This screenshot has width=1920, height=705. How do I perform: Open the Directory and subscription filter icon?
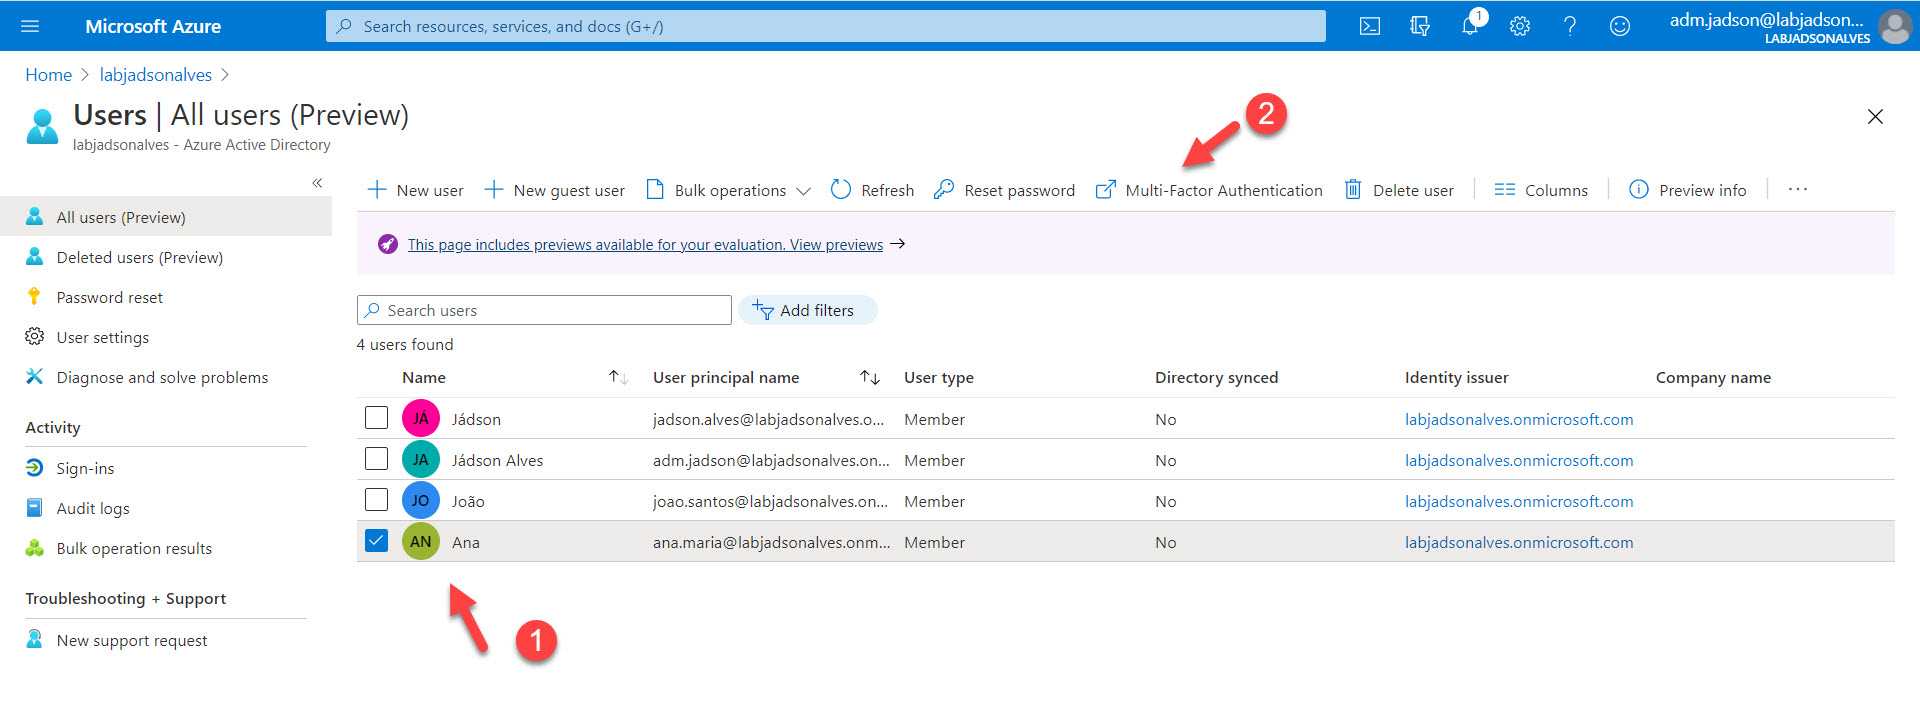tap(1420, 26)
